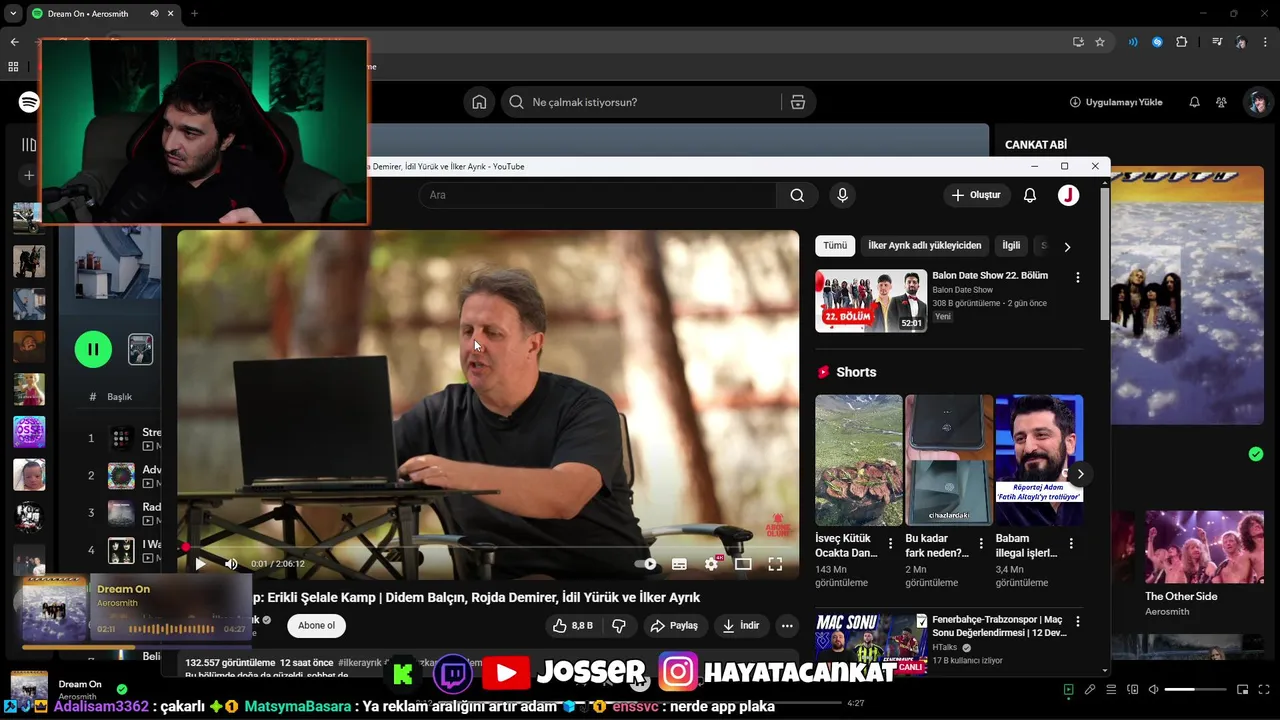Image resolution: width=1280 pixels, height=720 pixels.
Task: Open YouTube account avatar J
Action: (x=1069, y=195)
